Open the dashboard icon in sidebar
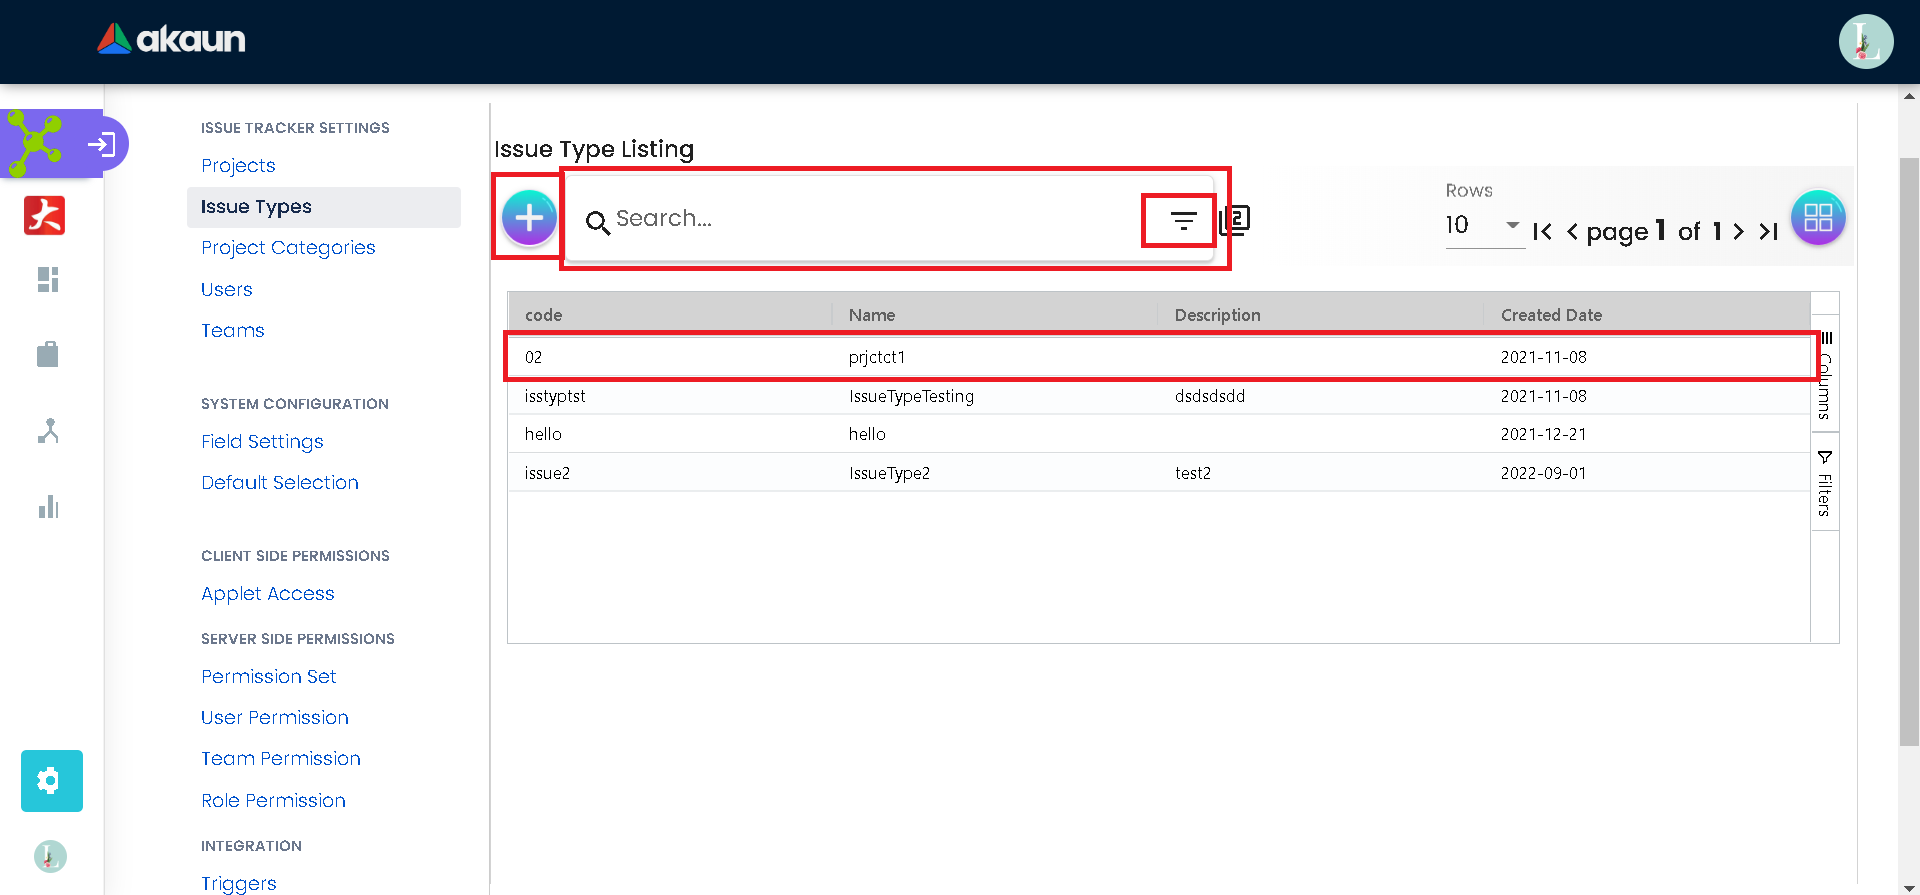The image size is (1920, 895). click(48, 280)
